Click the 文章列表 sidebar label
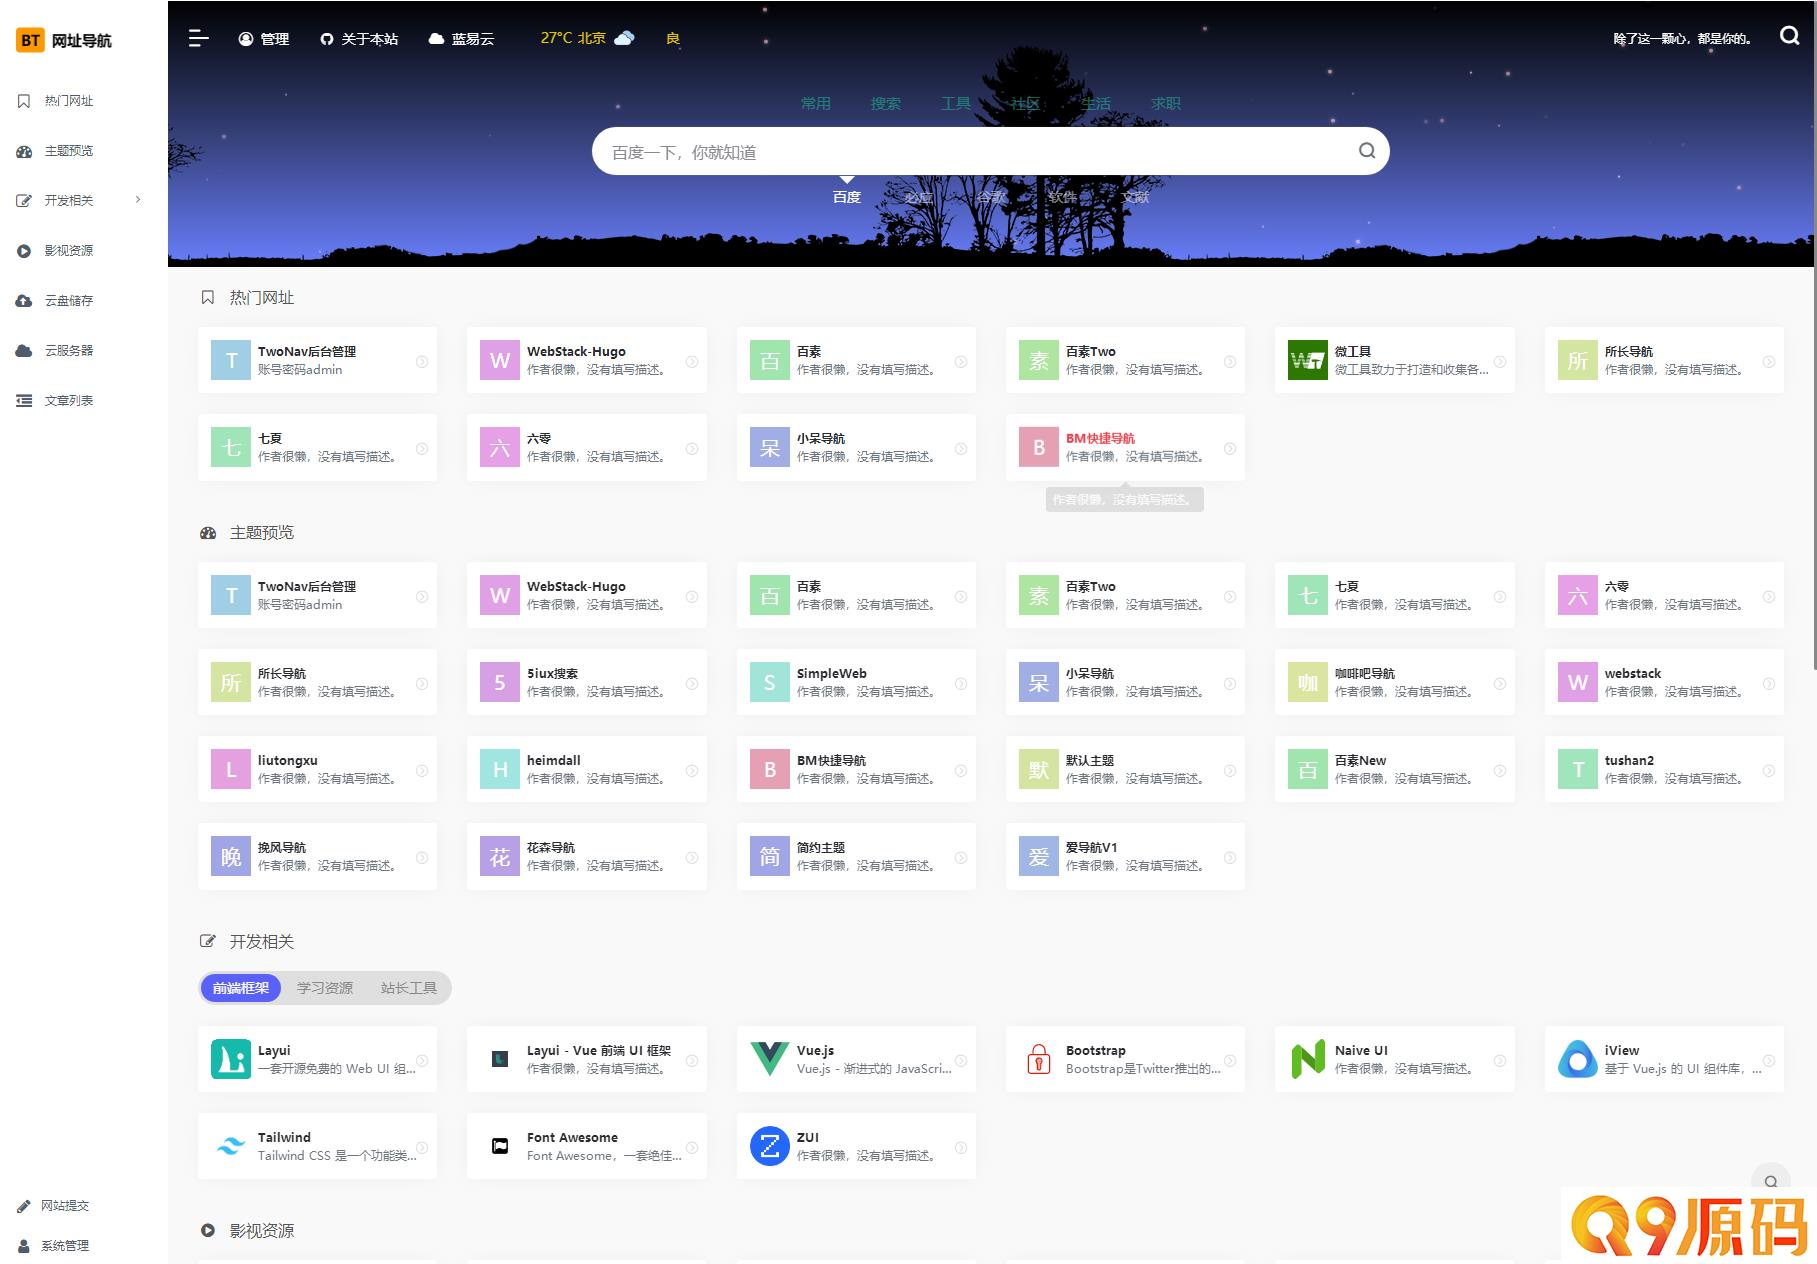The height and width of the screenshot is (1264, 1817). coord(69,401)
